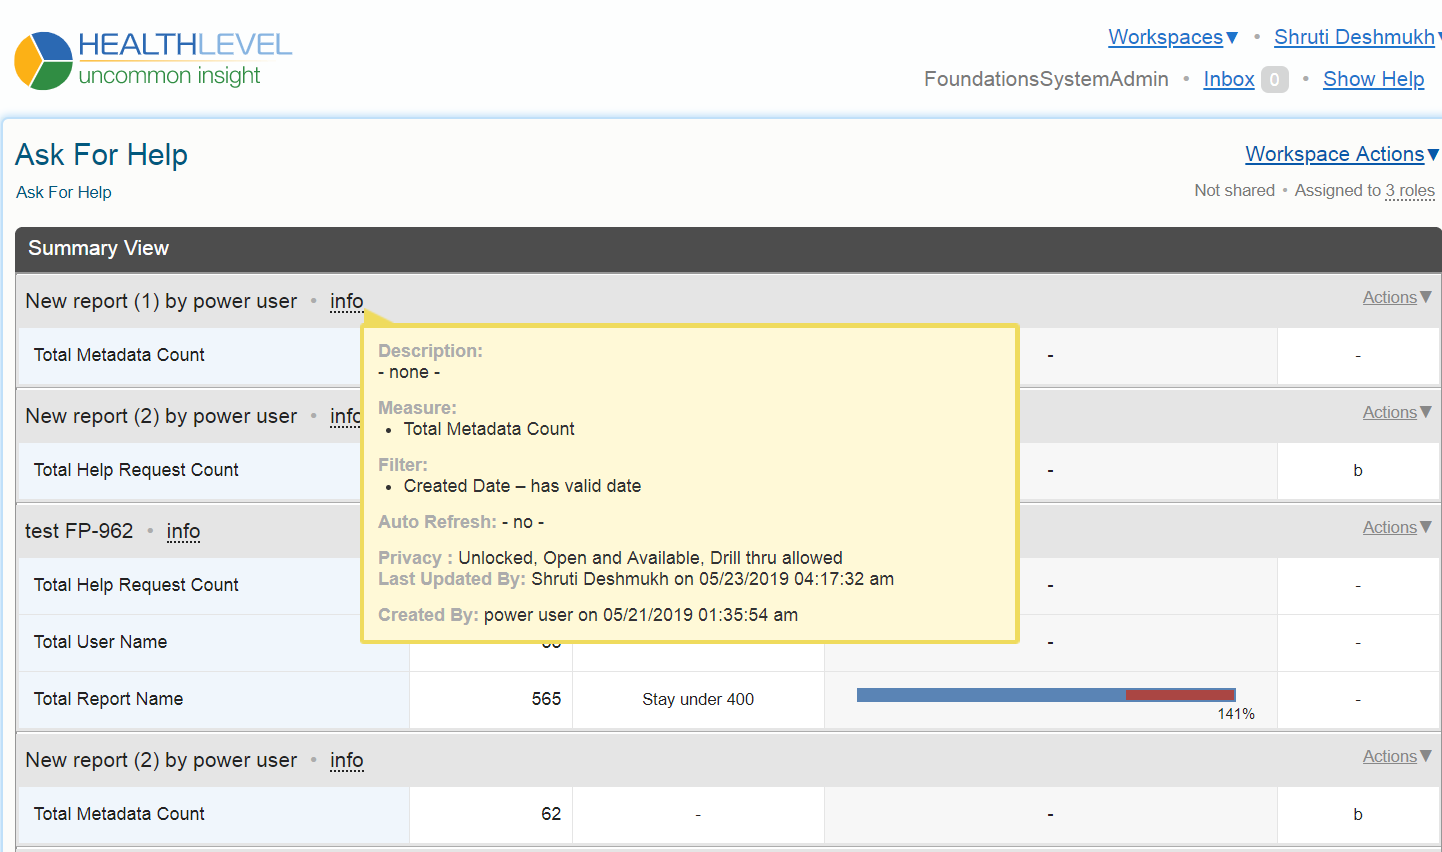Open Actions menu for test FP-962
Image resolution: width=1442 pixels, height=852 pixels.
(1396, 527)
